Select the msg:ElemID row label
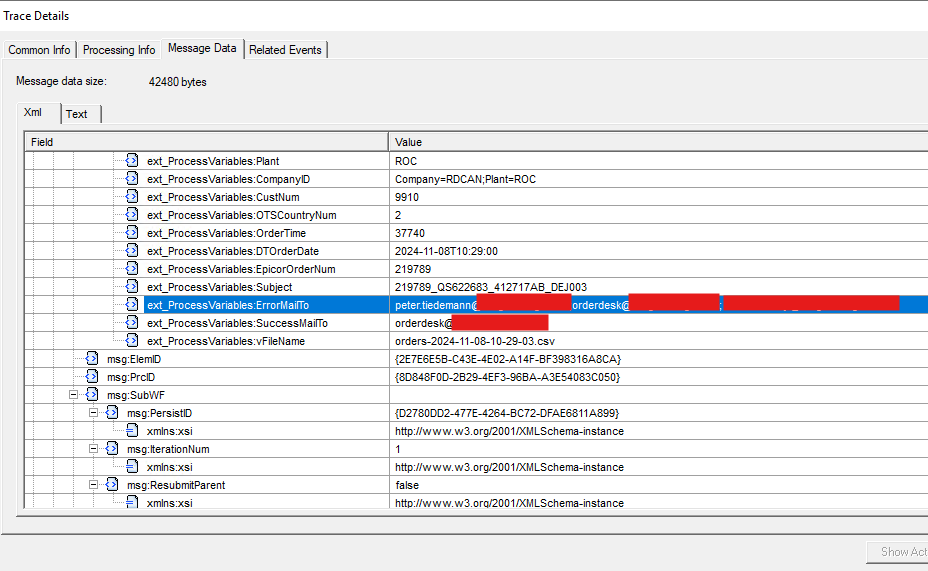 134,359
